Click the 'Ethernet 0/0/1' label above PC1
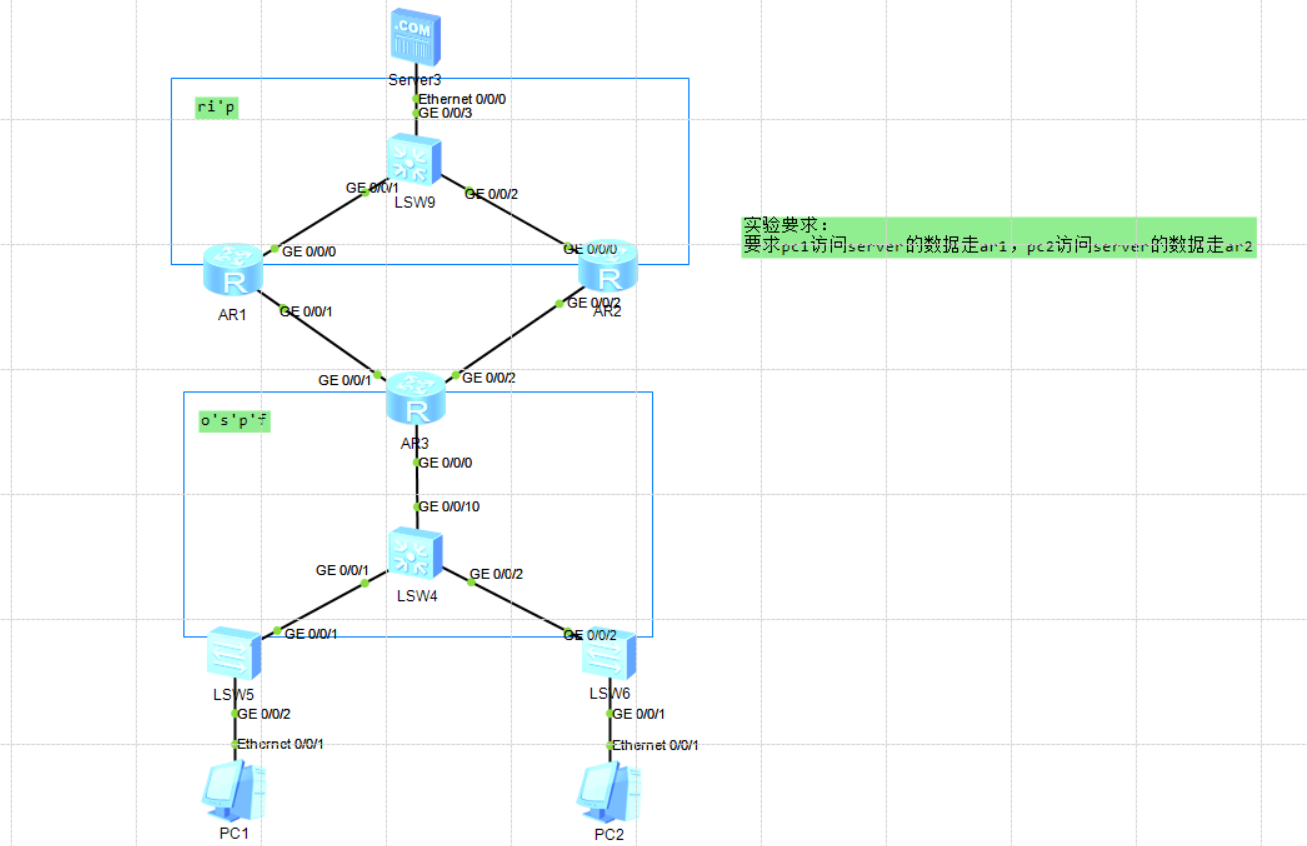This screenshot has height=846, width=1307. (x=280, y=744)
